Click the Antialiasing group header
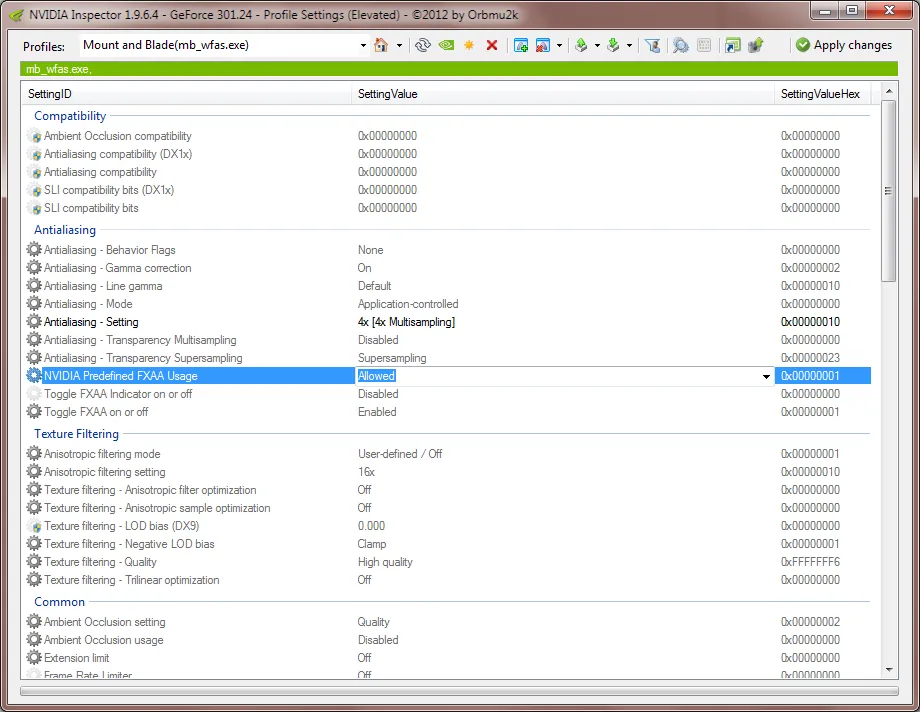 65,230
